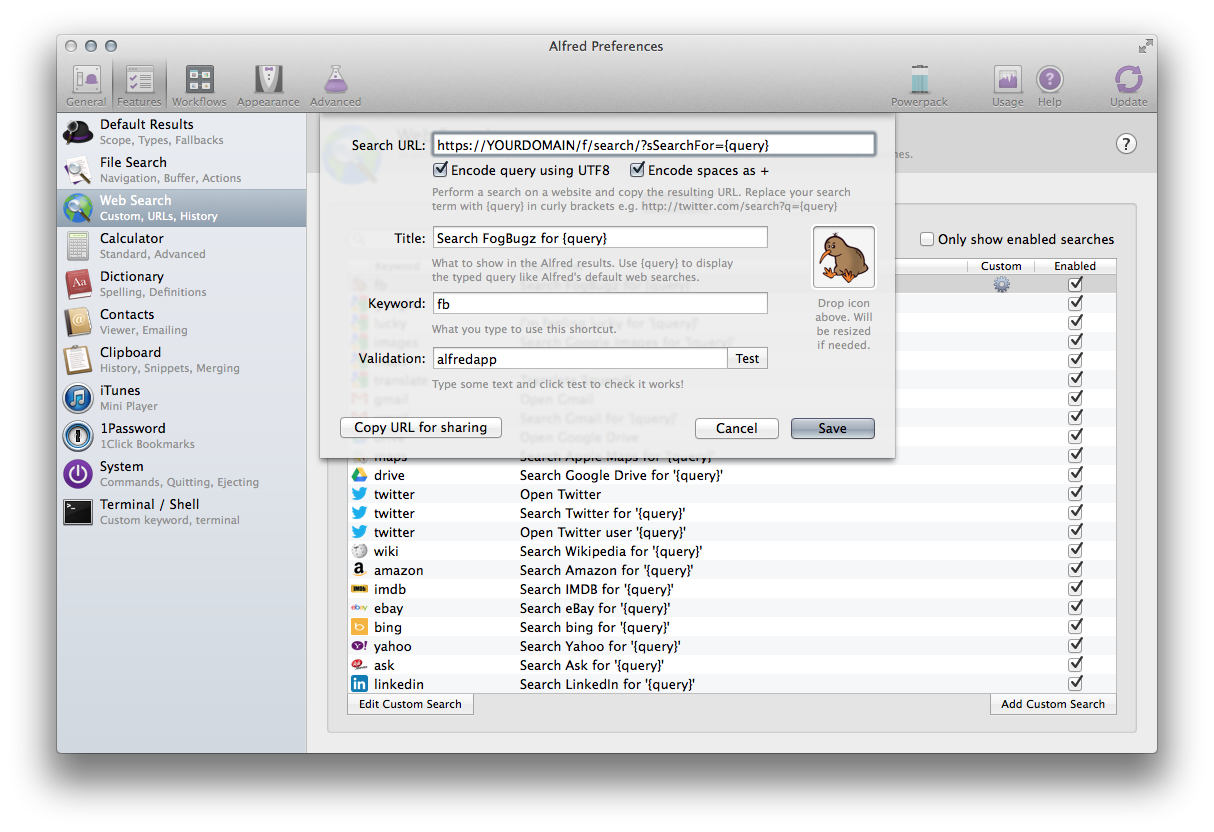Disable the yahoo search enabled checkbox
The height and width of the screenshot is (832, 1214).
1075,646
